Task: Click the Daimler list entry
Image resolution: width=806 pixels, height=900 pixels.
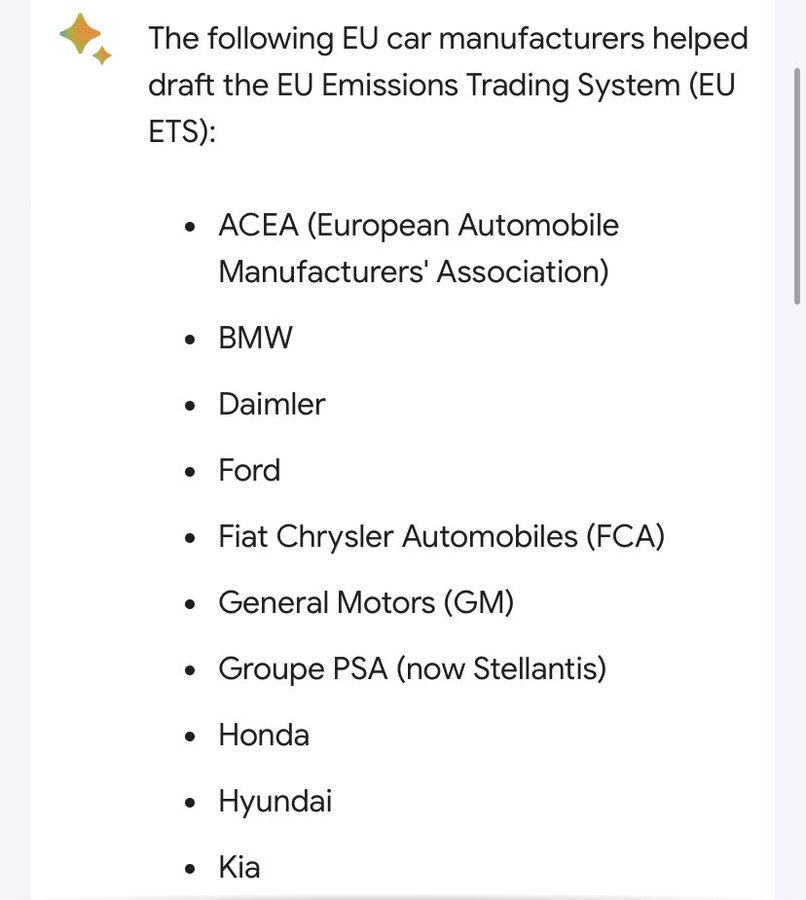Action: (272, 404)
